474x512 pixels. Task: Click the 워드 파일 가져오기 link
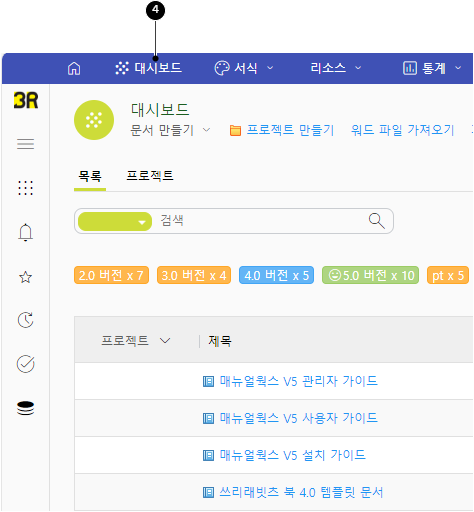pos(403,130)
